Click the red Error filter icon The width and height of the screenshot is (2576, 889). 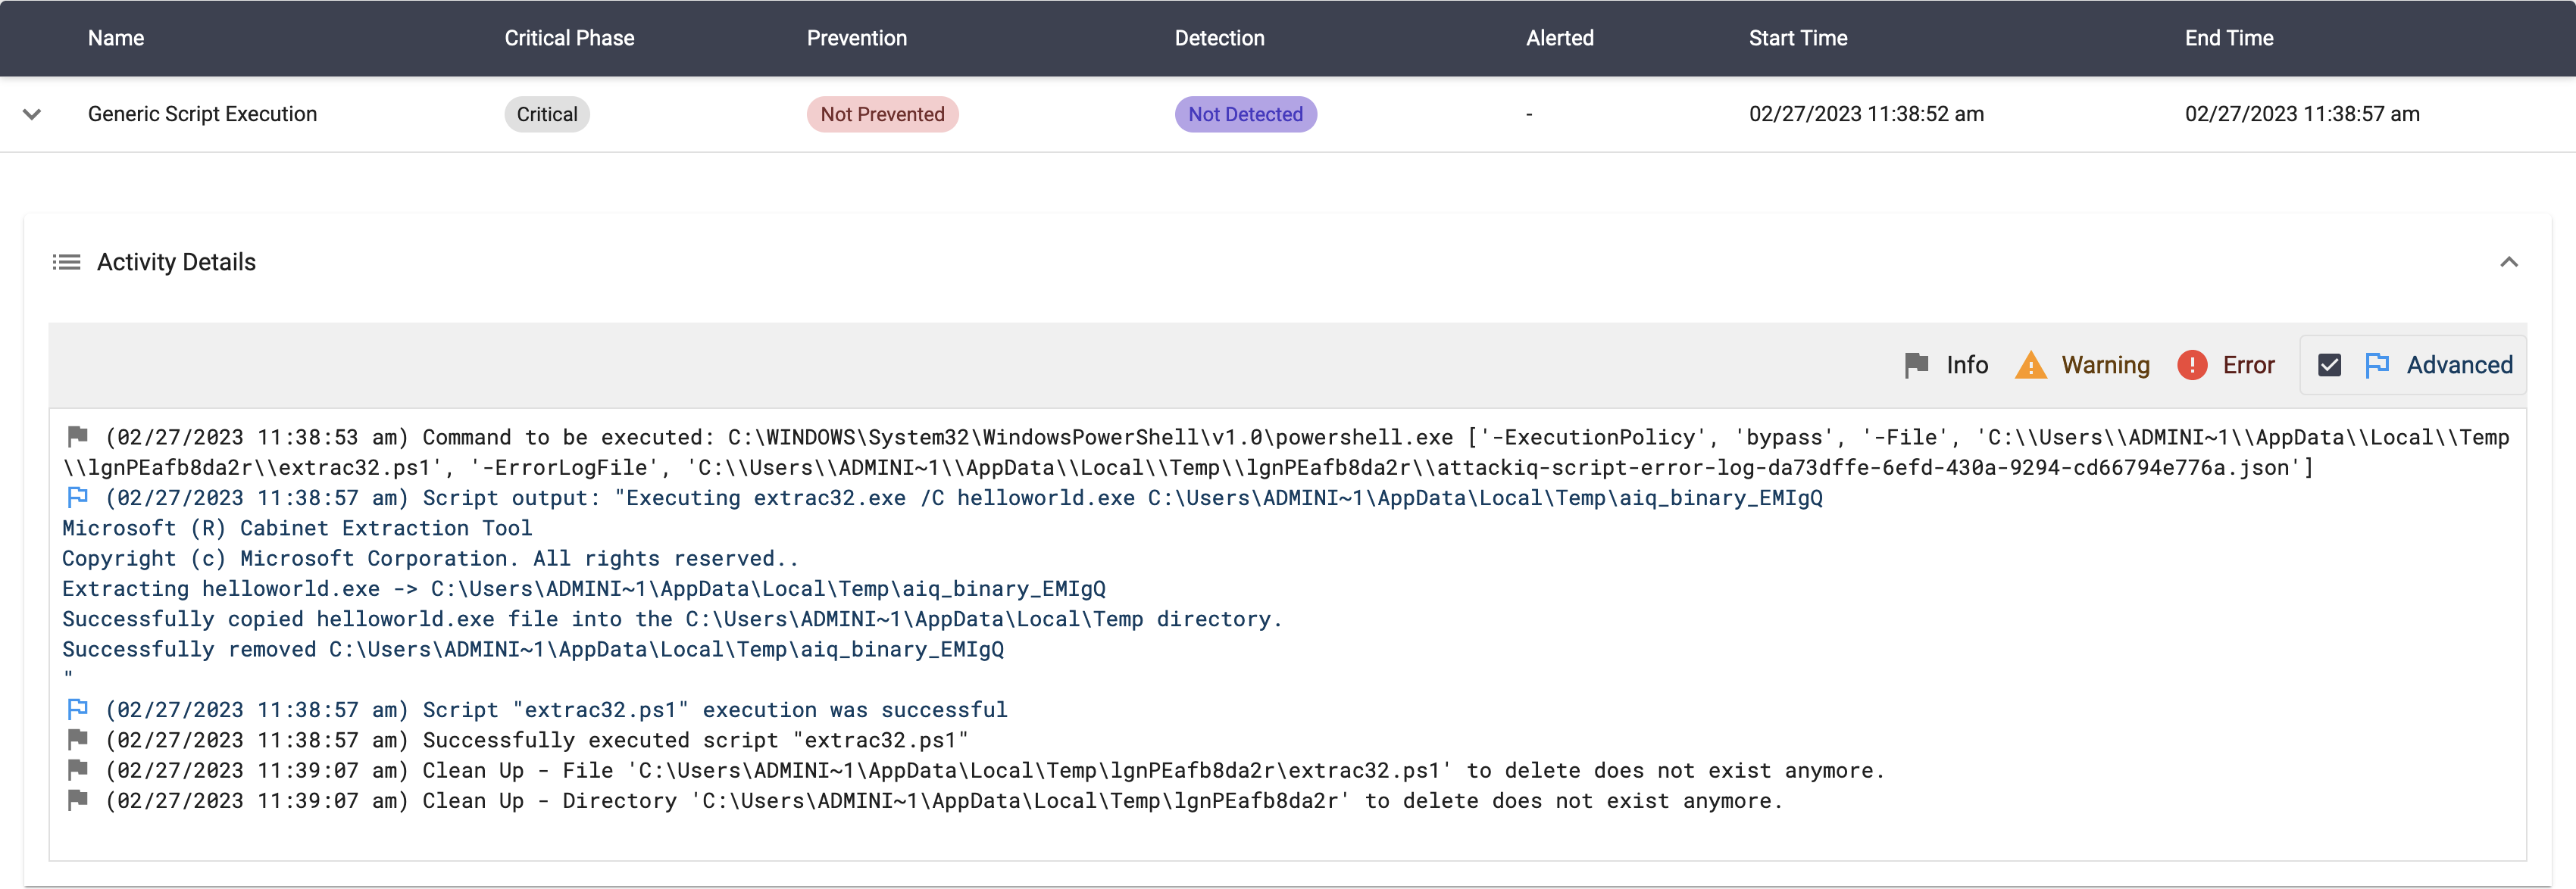tap(2191, 365)
